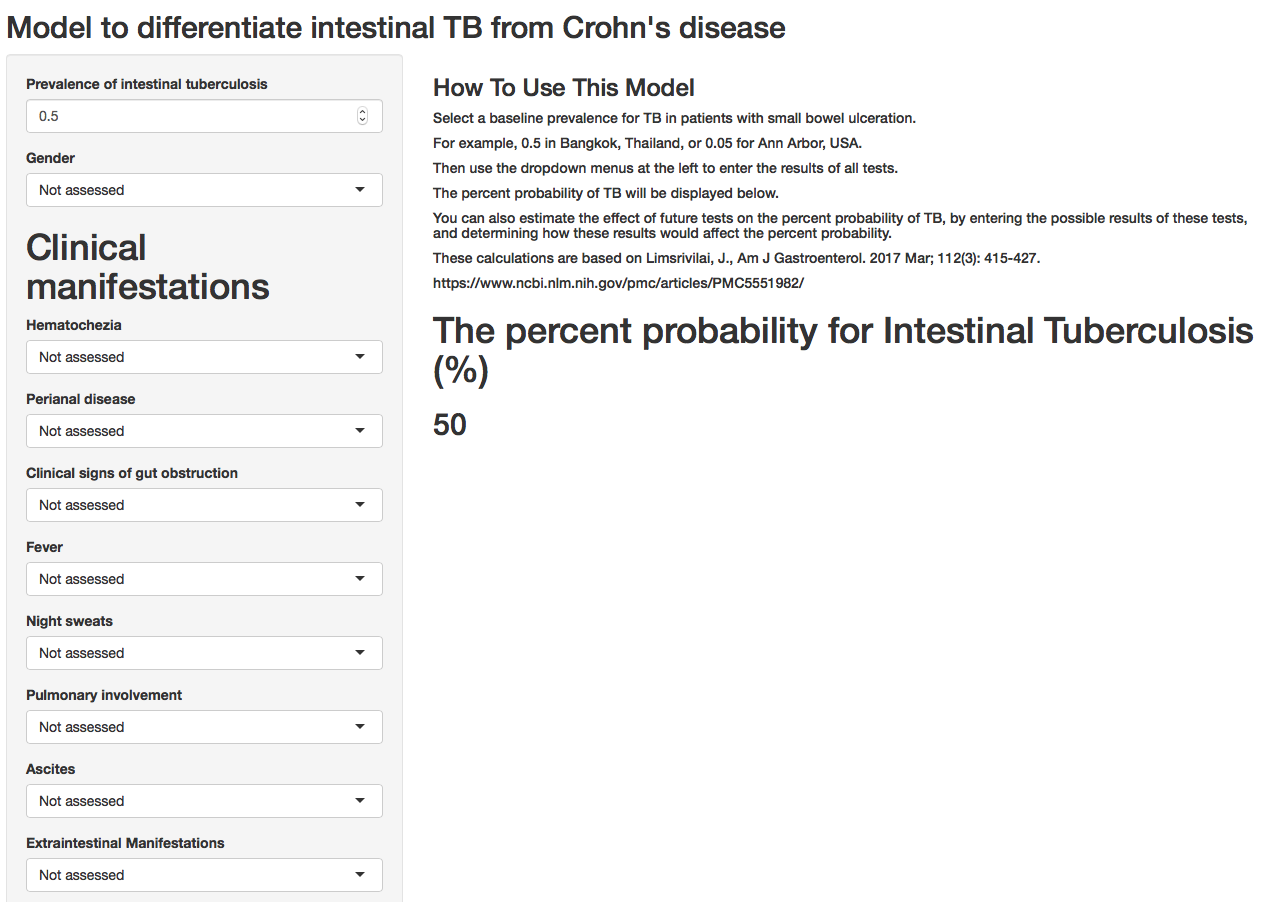Click the caret arrow of Hematochezia selector
Image resolution: width=1267 pixels, height=902 pixels.
360,357
